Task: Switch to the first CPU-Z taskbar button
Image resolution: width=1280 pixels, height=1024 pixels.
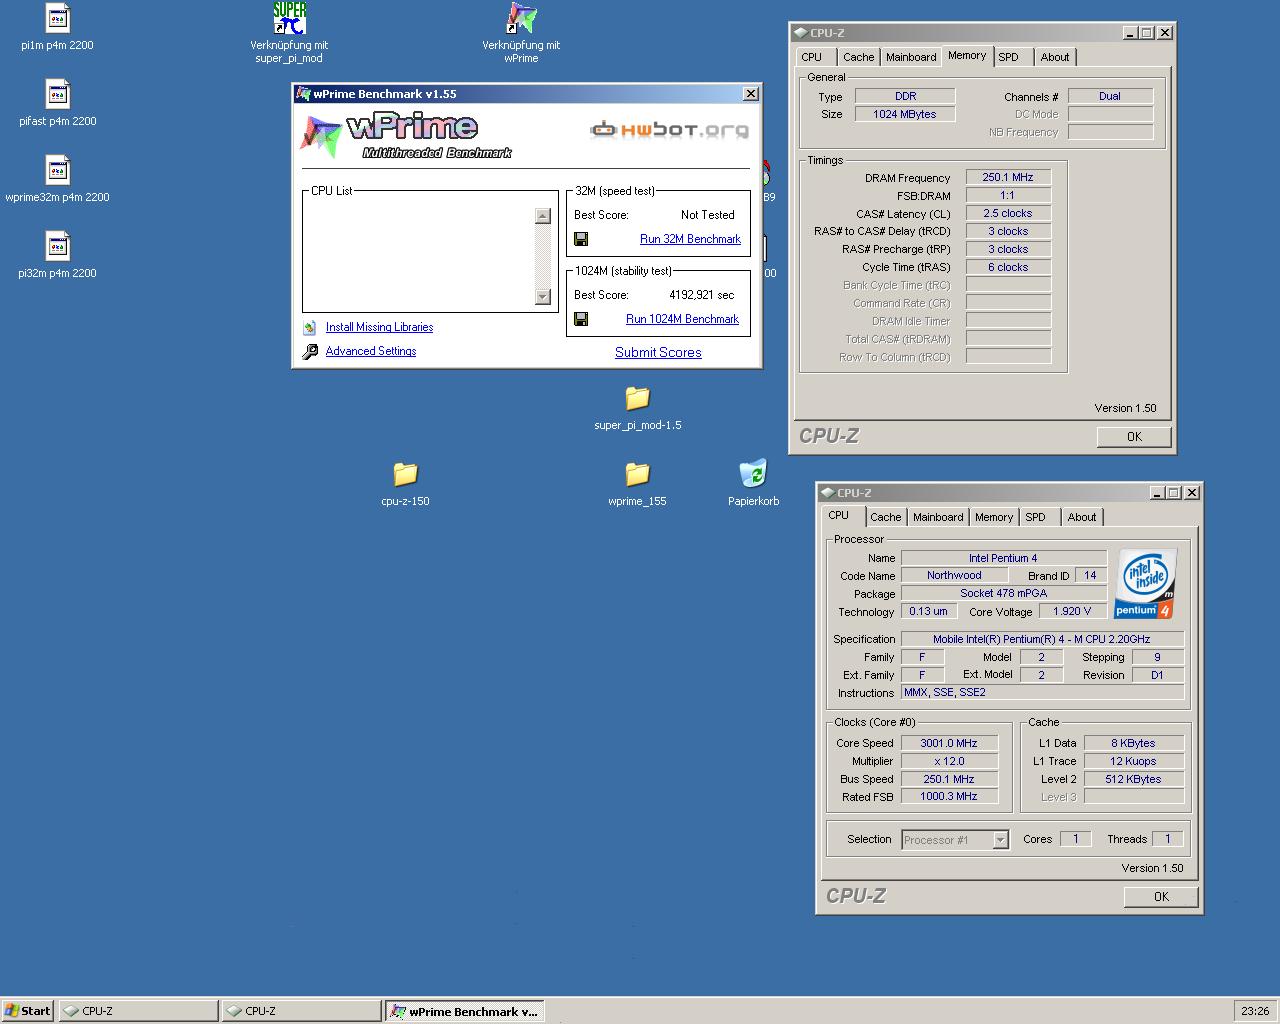Action: coord(138,1011)
